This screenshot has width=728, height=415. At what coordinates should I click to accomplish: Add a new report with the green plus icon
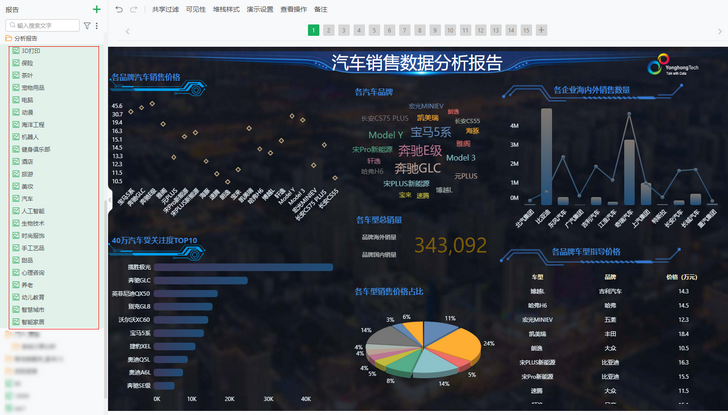97,9
